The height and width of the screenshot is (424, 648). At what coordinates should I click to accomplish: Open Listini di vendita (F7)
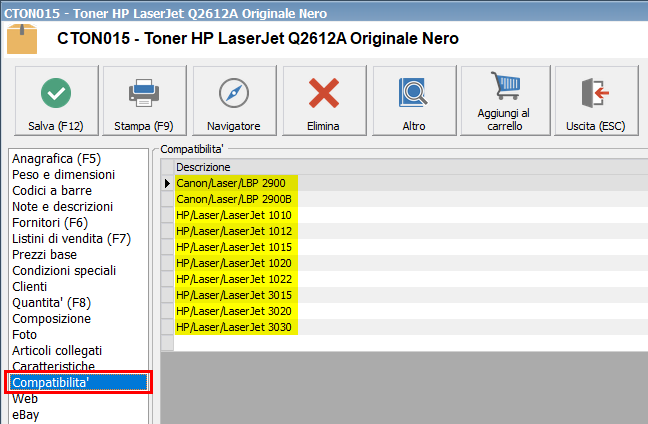click(71, 239)
